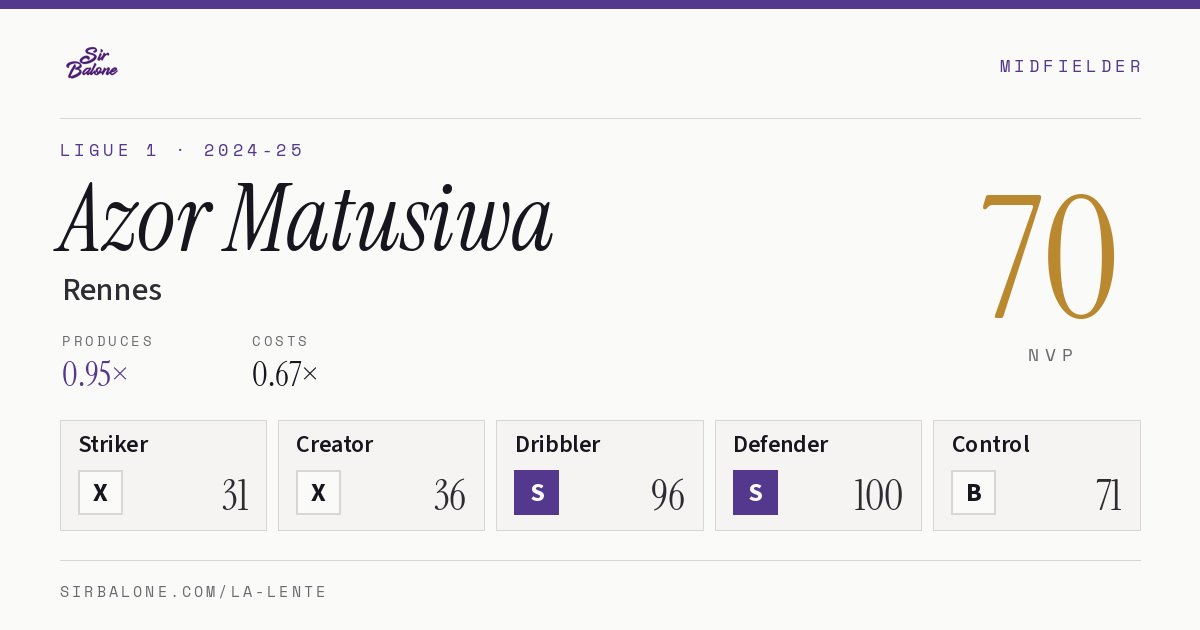This screenshot has height=630, width=1200.
Task: Click the Control B grade badge
Action: click(x=973, y=493)
